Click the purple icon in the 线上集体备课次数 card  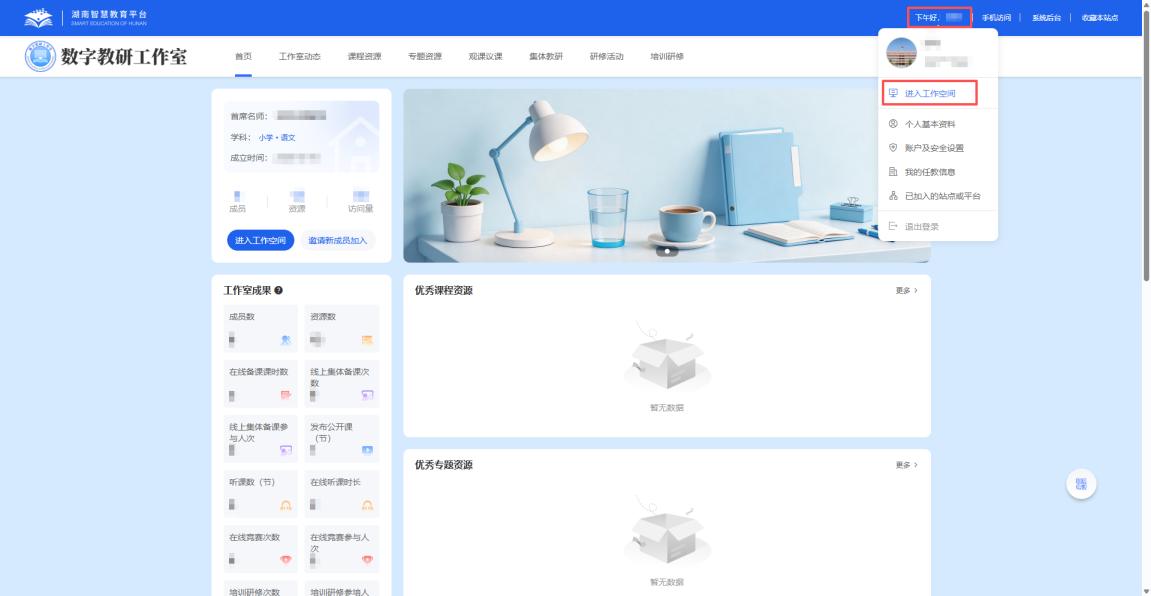click(x=367, y=395)
